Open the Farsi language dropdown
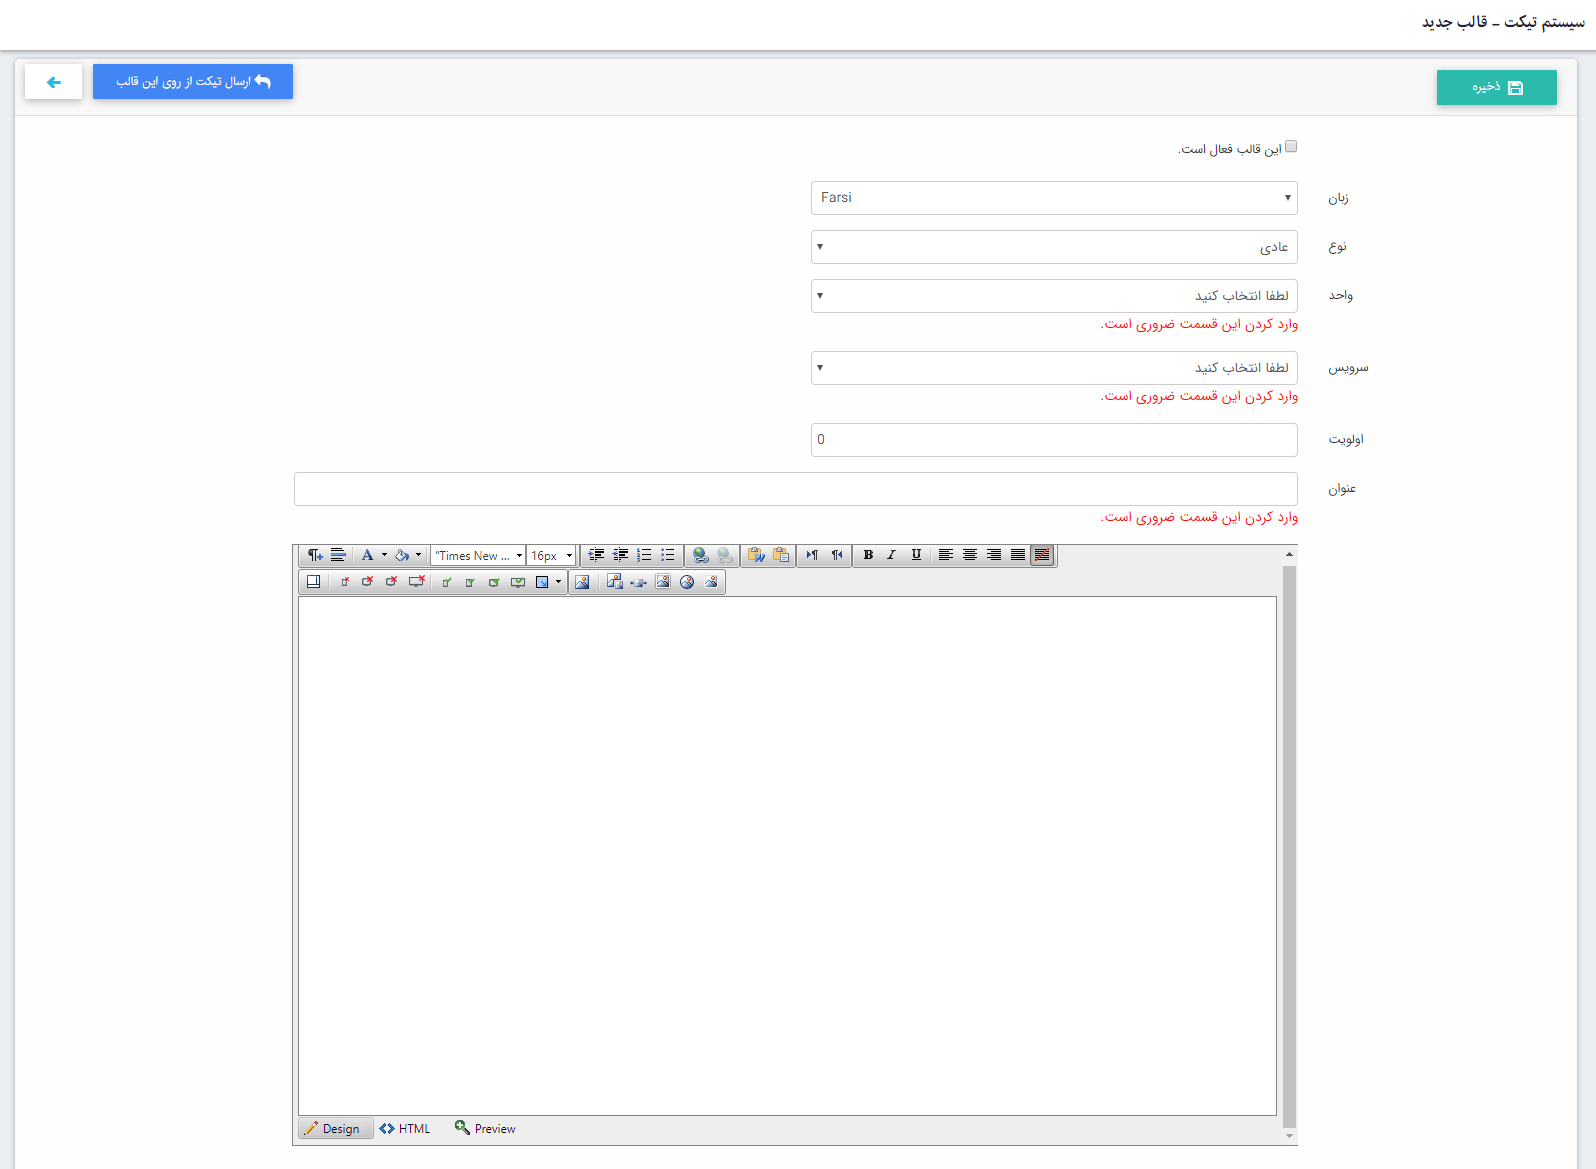The width and height of the screenshot is (1596, 1169). click(1054, 198)
